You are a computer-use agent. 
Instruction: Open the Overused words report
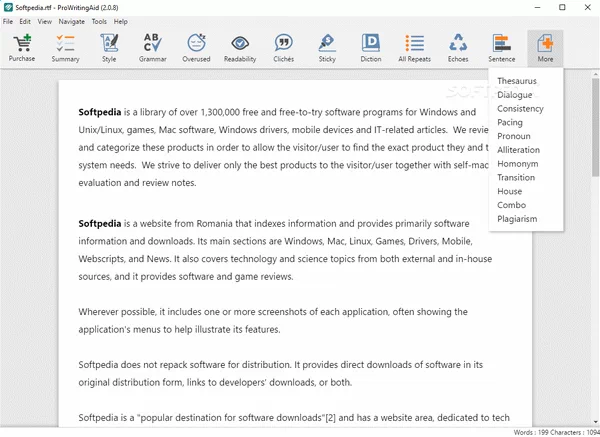(x=196, y=48)
